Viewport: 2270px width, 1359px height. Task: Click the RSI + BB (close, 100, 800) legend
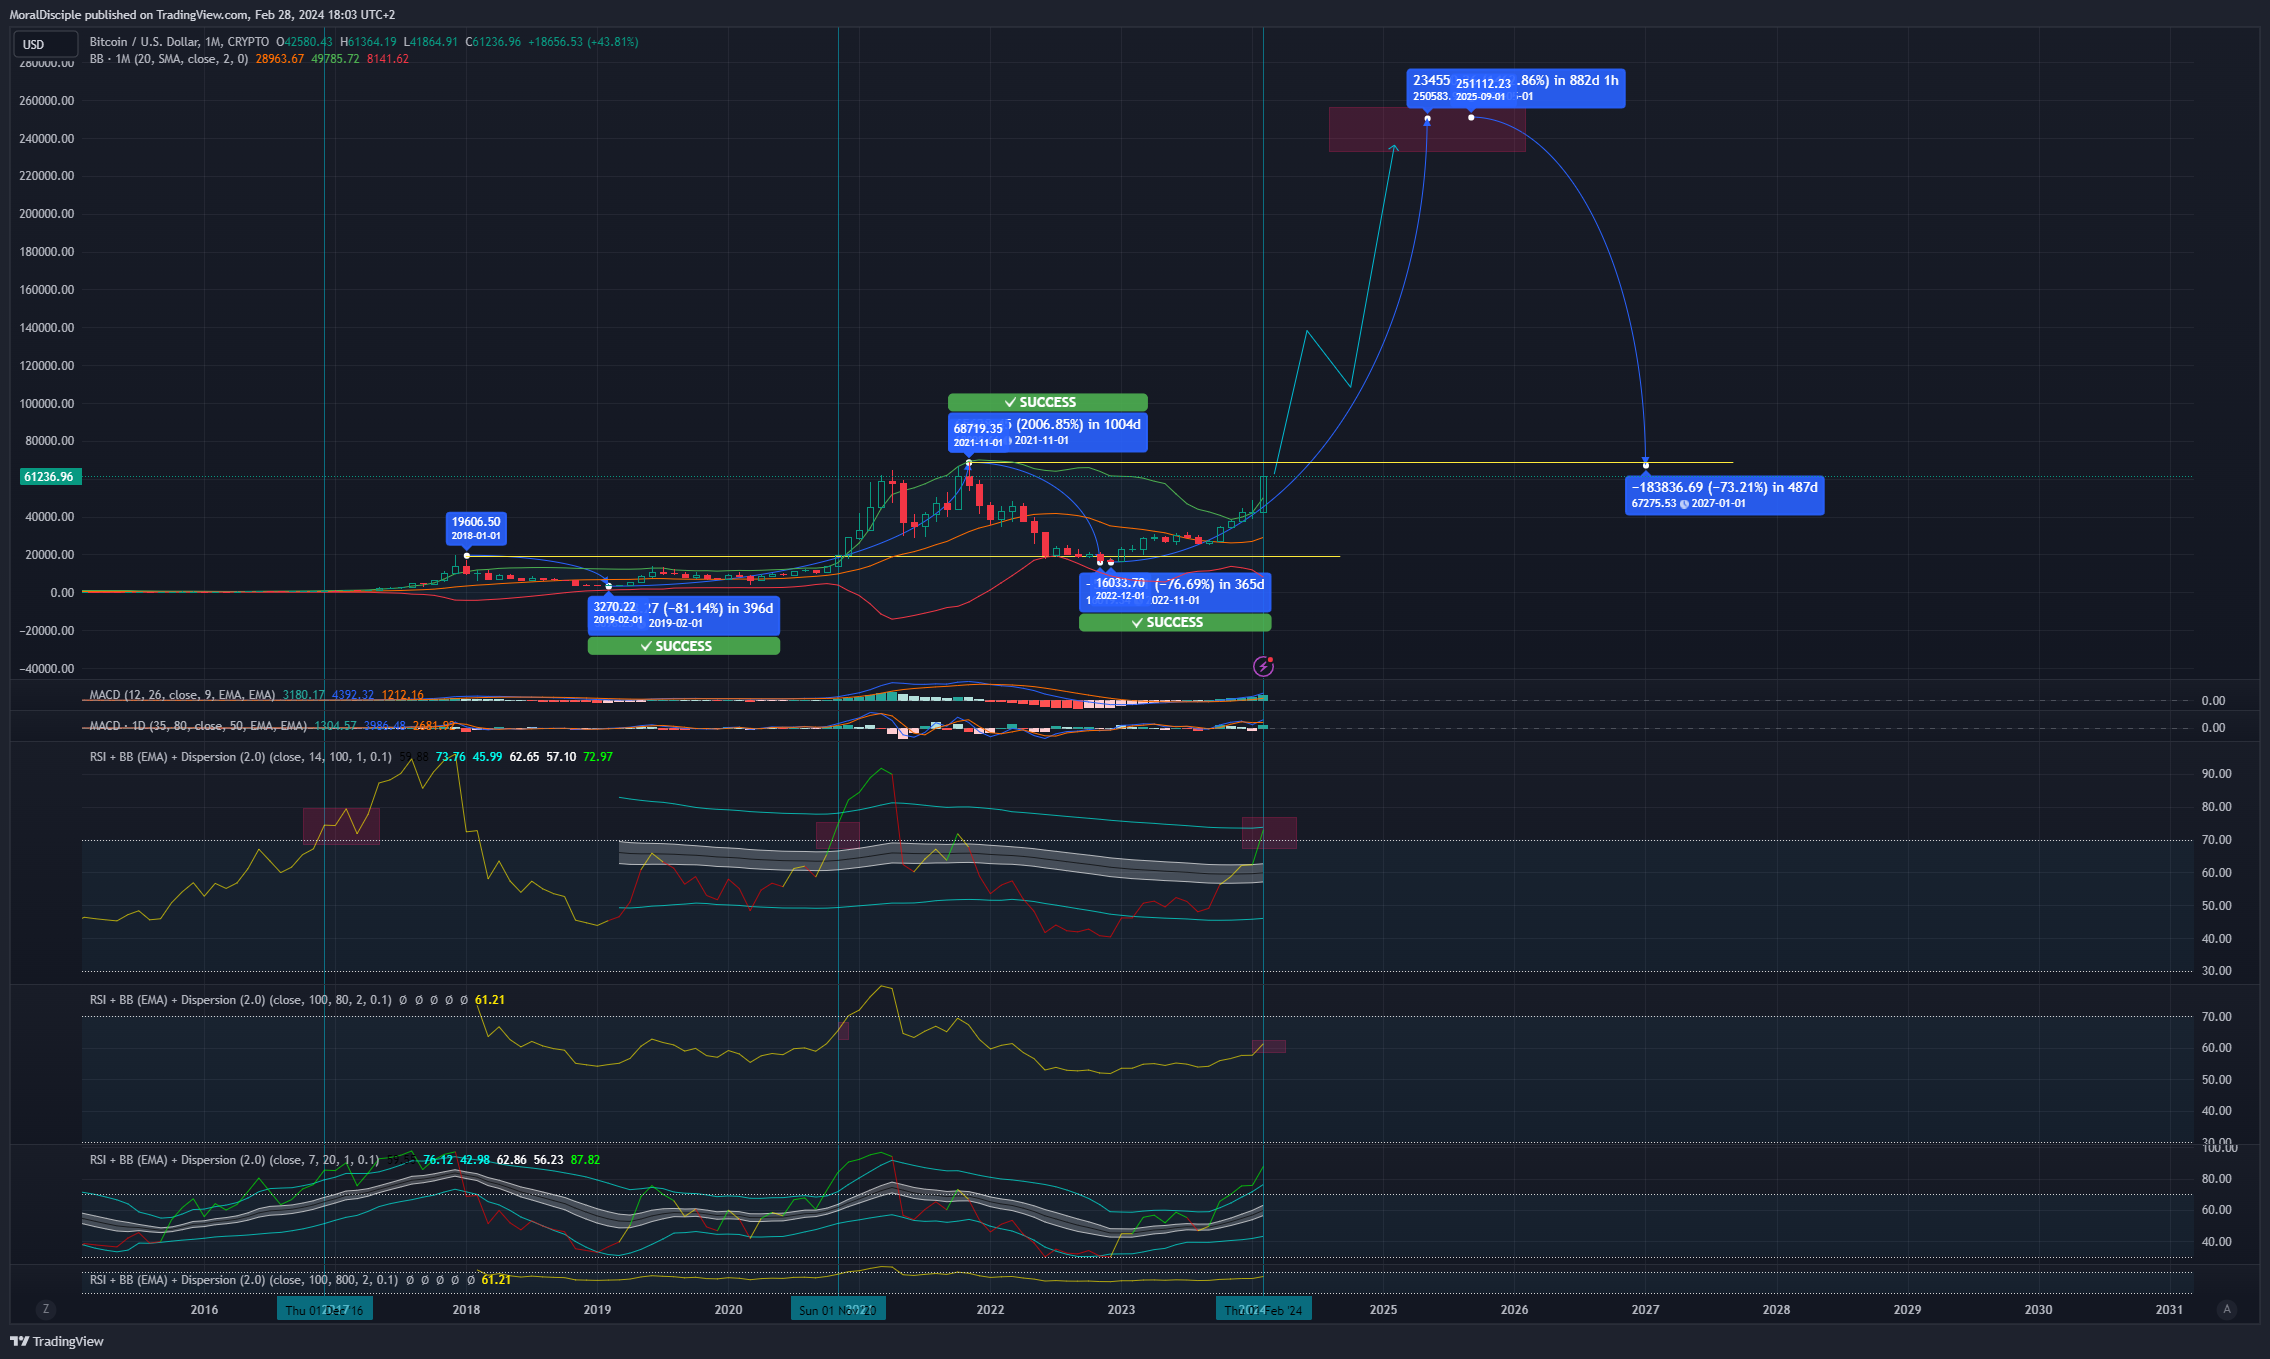(243, 1280)
